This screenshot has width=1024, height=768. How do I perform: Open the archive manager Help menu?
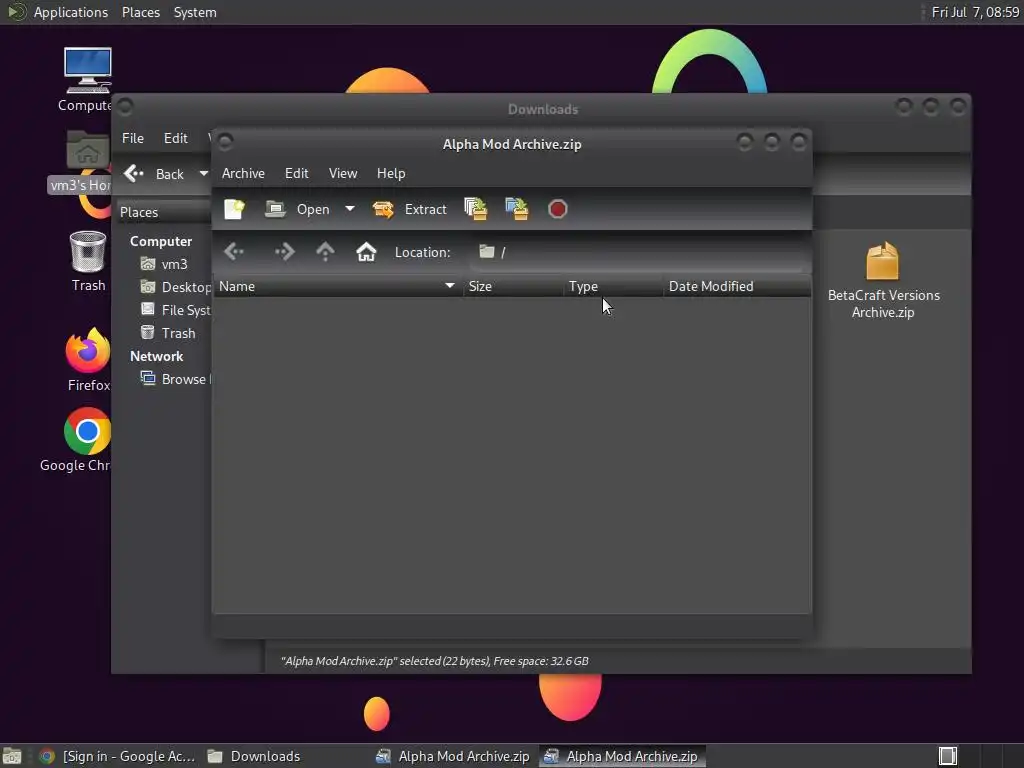click(391, 173)
